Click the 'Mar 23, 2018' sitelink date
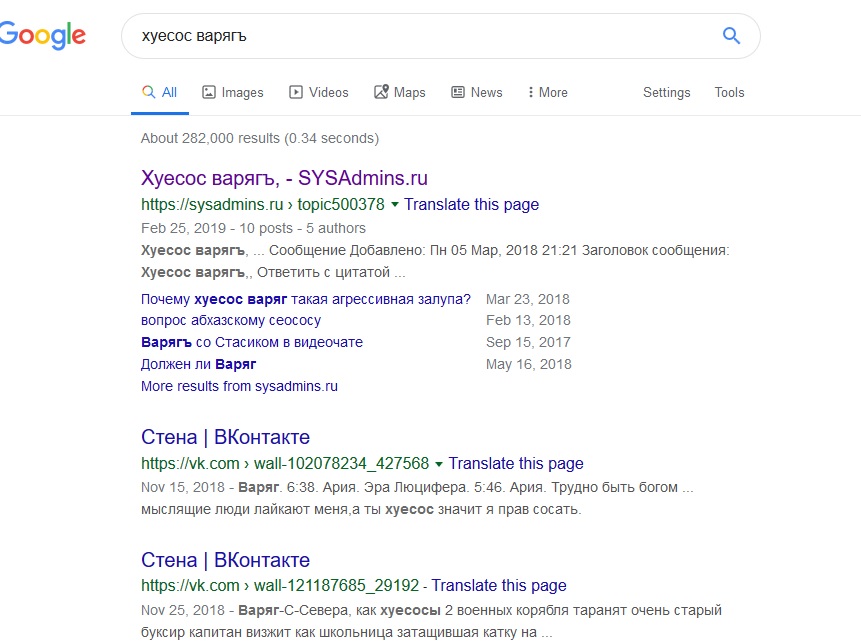This screenshot has width=861, height=644. click(528, 299)
